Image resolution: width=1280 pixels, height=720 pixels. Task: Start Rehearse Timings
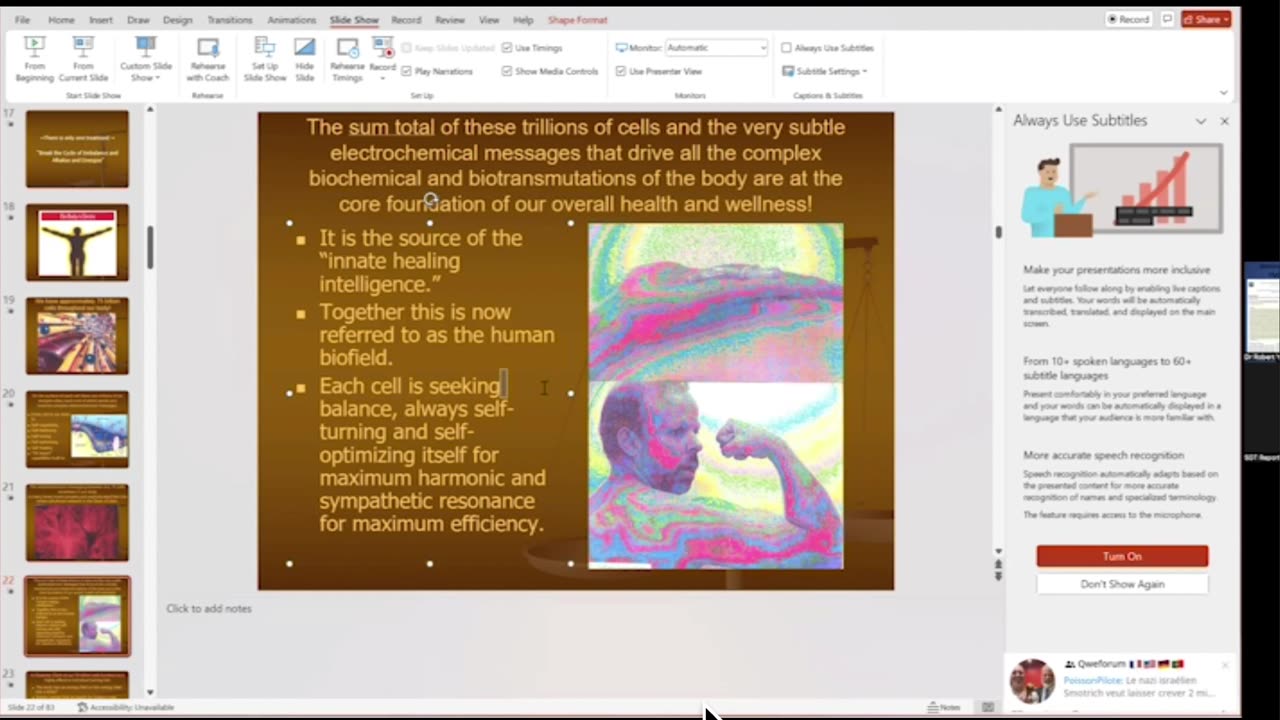(x=347, y=59)
